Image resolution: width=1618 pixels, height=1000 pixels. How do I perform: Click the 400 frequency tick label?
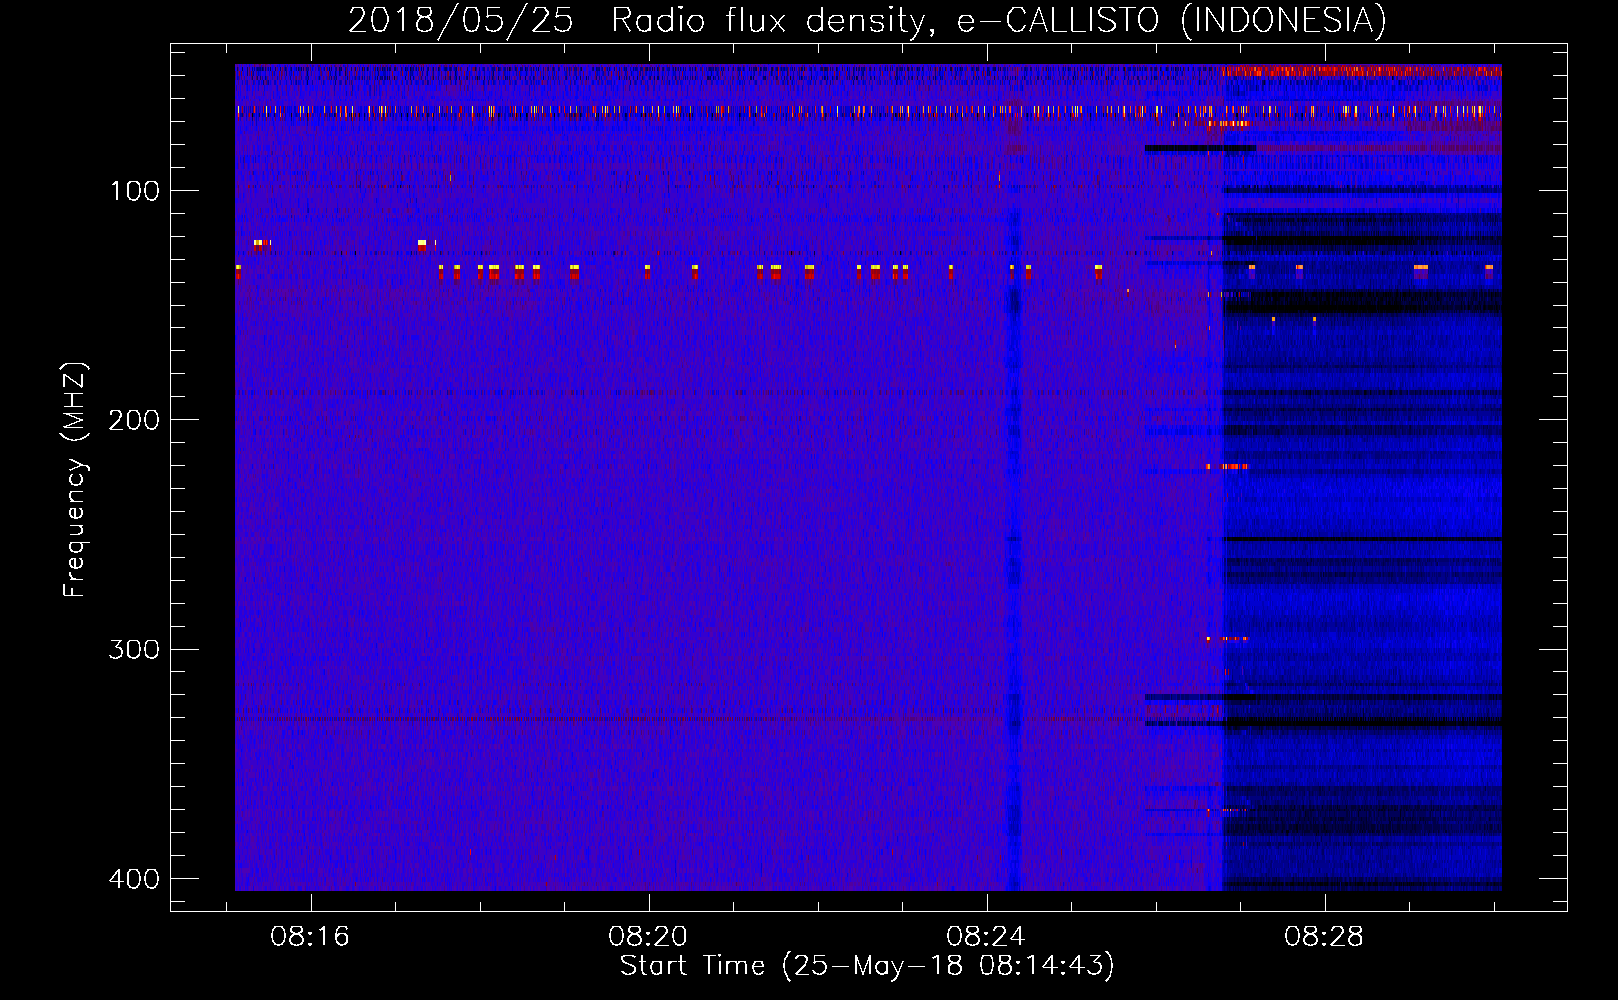134,879
